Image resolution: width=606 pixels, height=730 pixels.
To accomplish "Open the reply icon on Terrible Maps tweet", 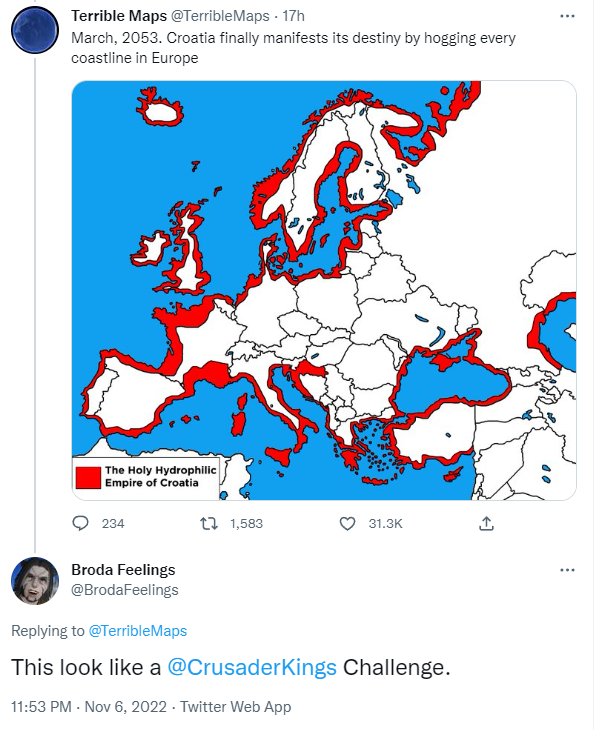I will pos(81,523).
